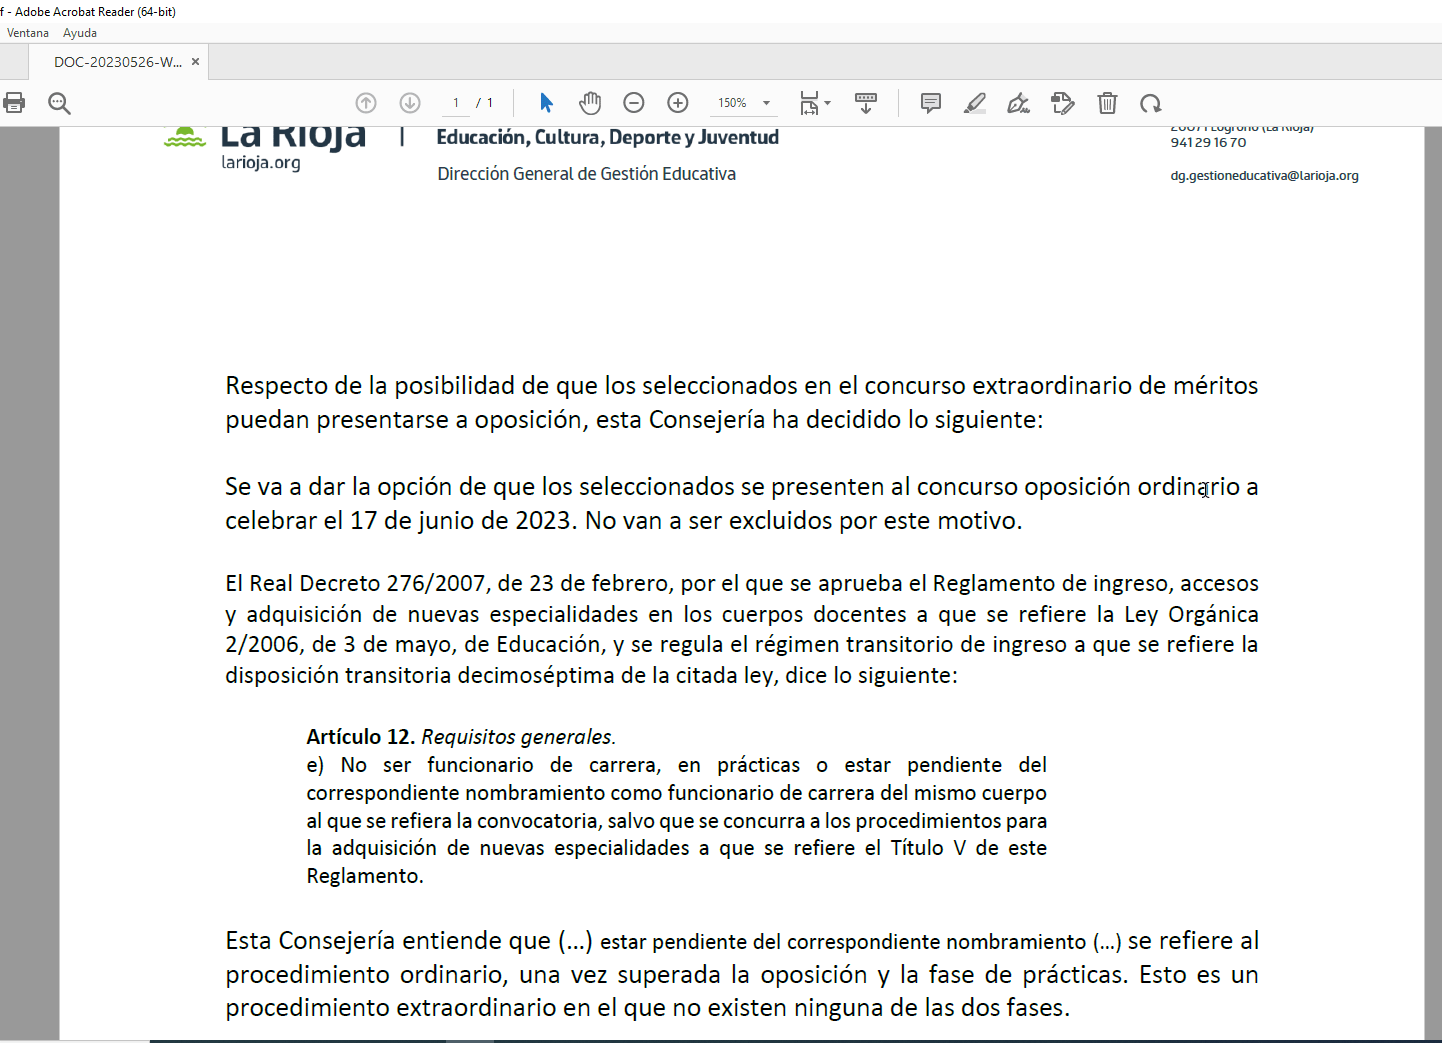Screen dimensions: 1442x1043
Task: Zoom out with the minus button
Action: coord(634,103)
